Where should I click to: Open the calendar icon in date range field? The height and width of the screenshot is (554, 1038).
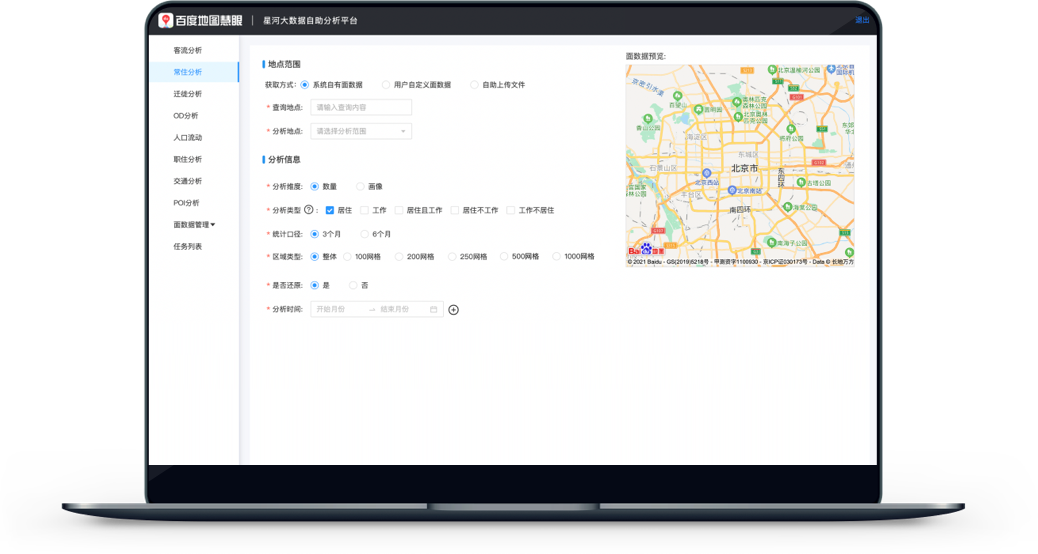[434, 309]
